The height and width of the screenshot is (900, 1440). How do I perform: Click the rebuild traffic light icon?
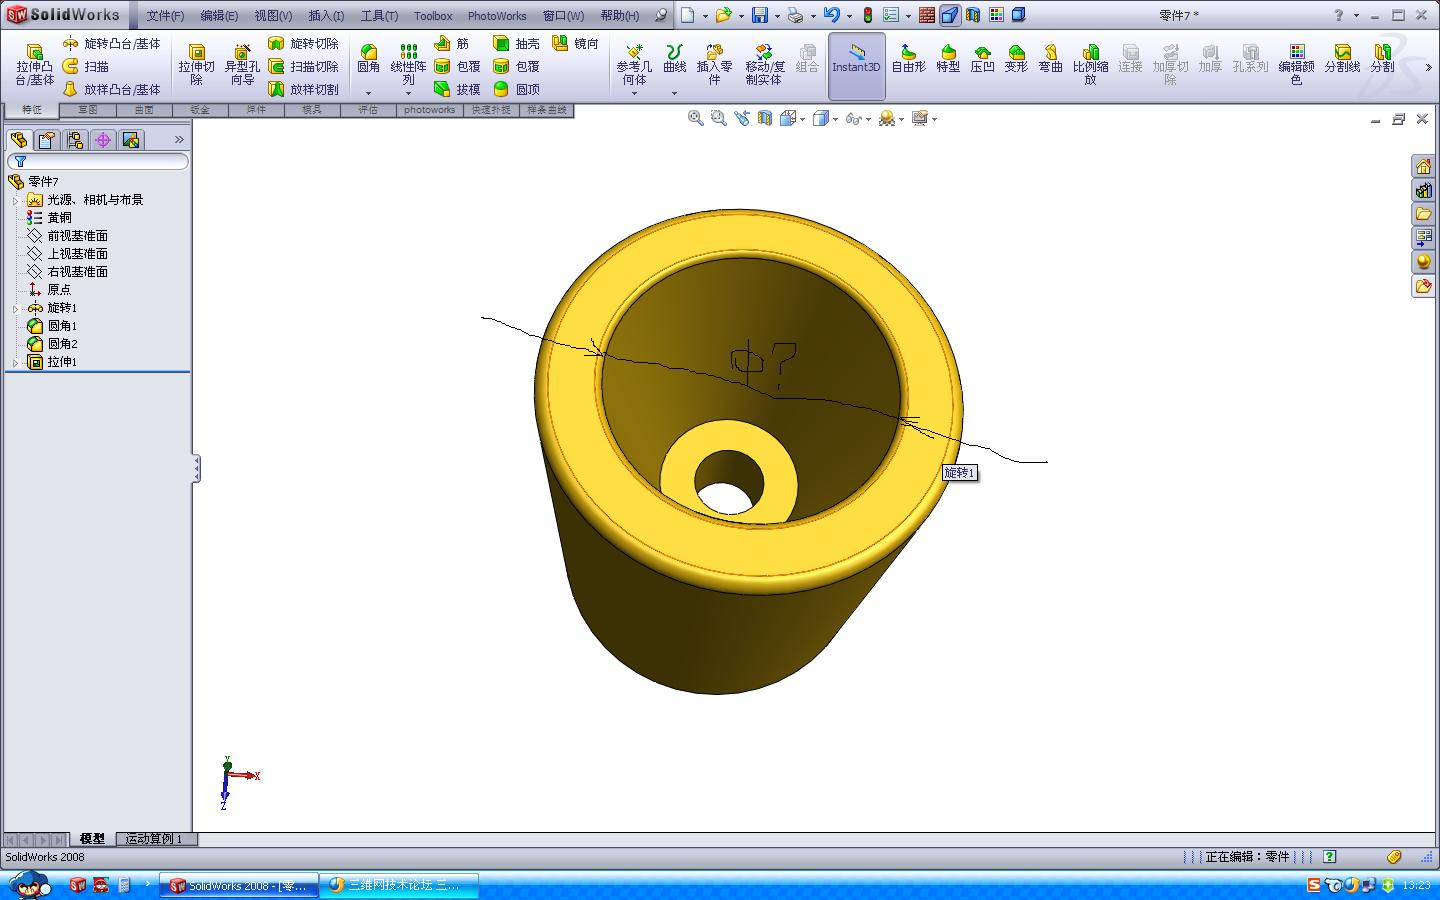868,15
